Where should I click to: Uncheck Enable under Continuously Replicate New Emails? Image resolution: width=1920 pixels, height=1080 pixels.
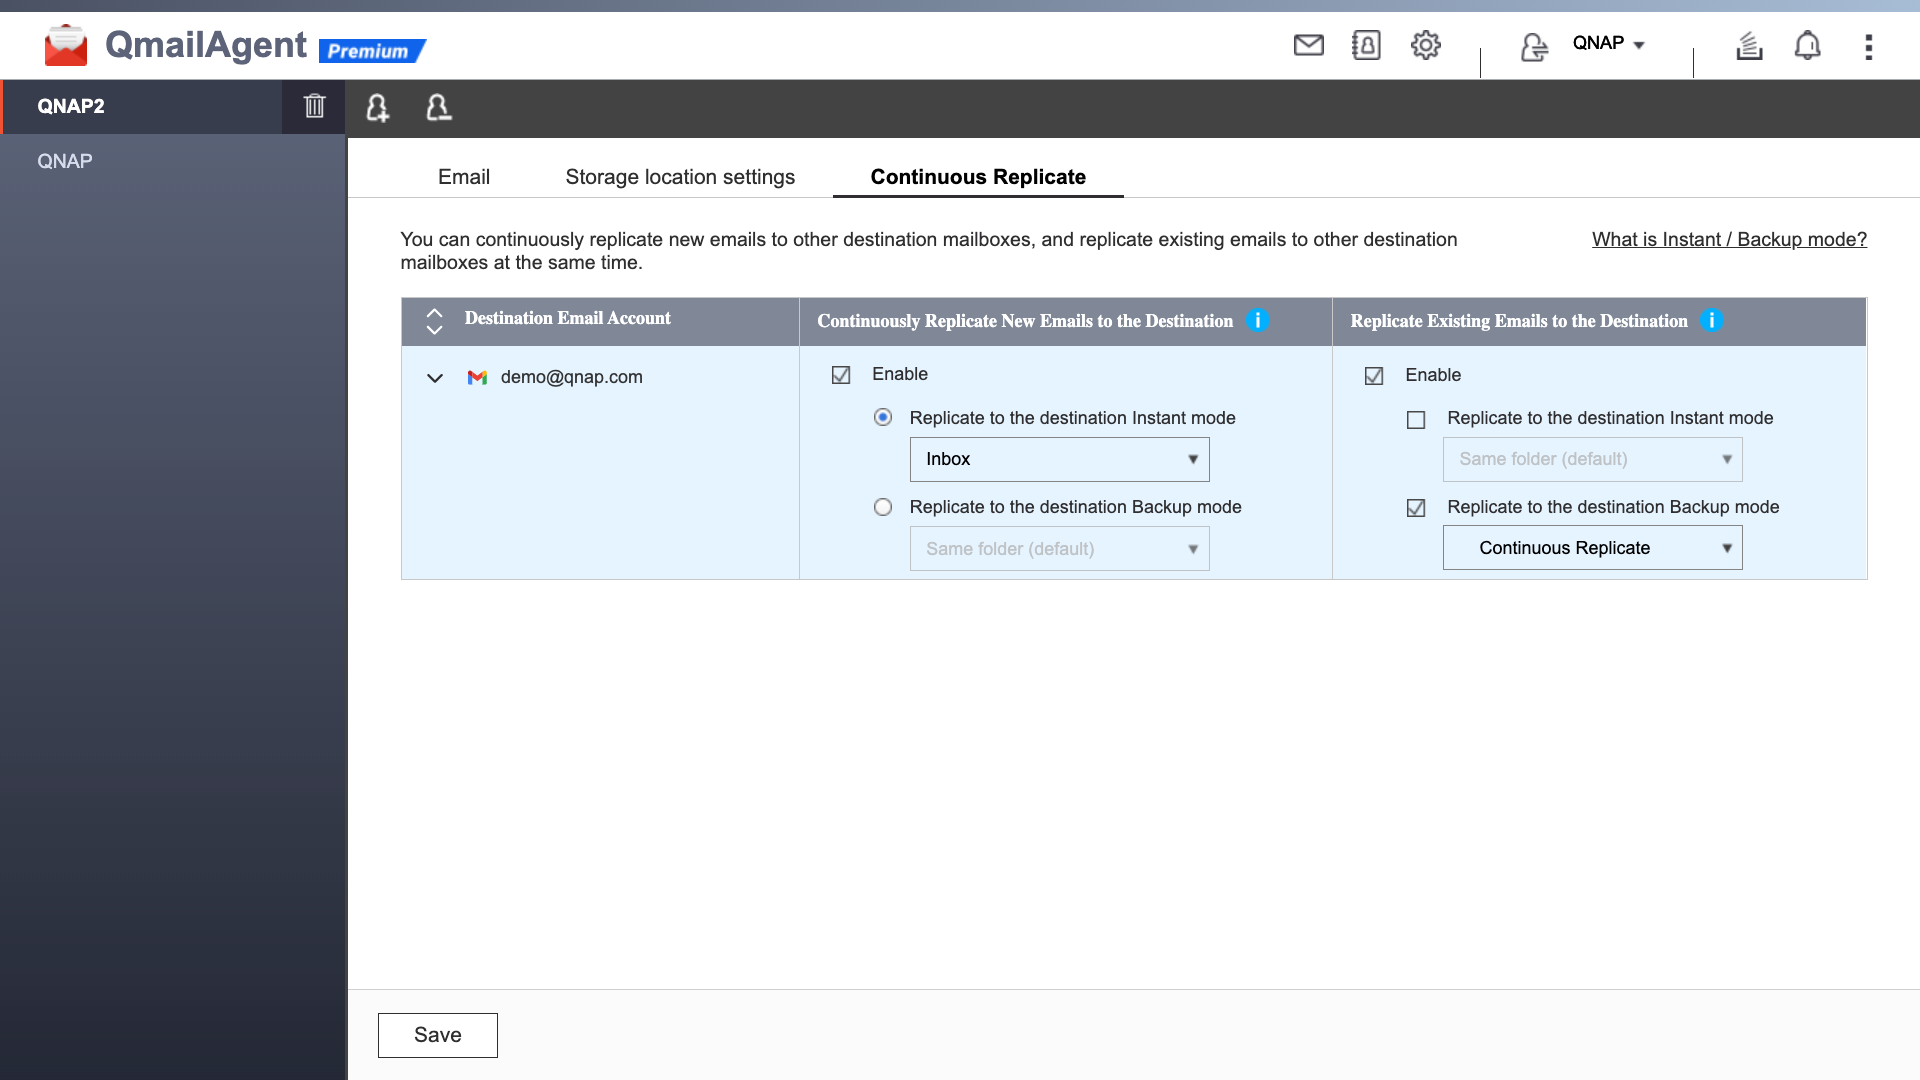(x=841, y=374)
